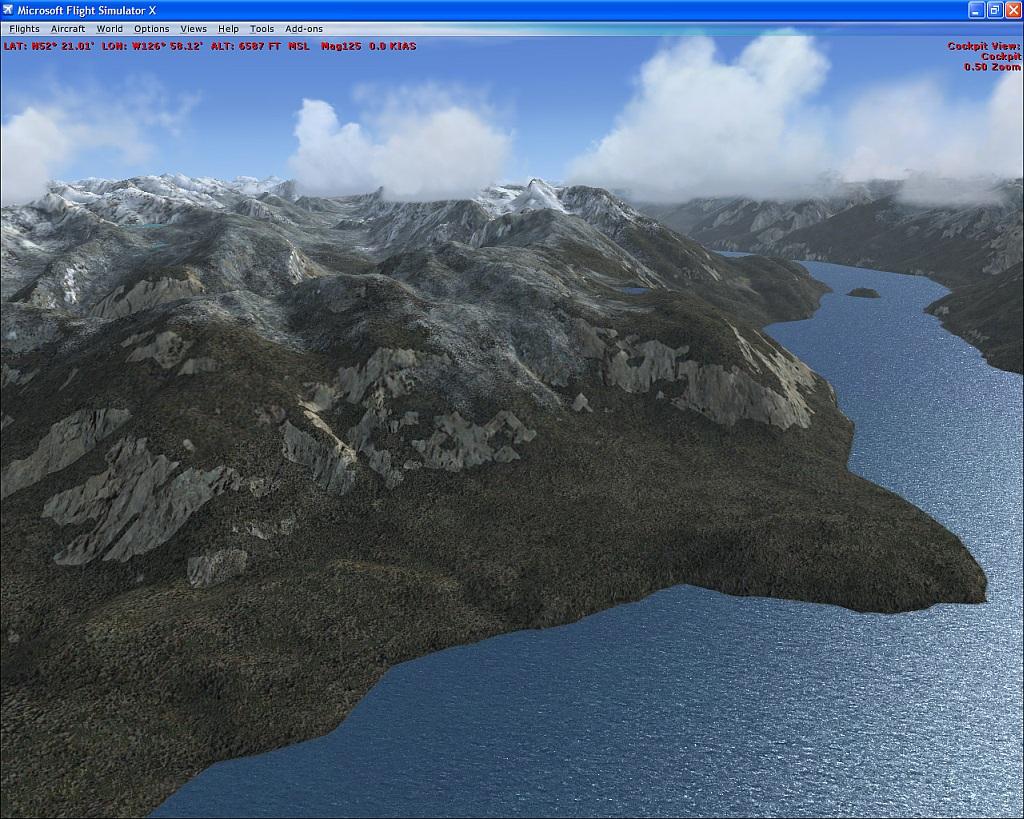
Task: Open the Views menu
Action: point(193,29)
